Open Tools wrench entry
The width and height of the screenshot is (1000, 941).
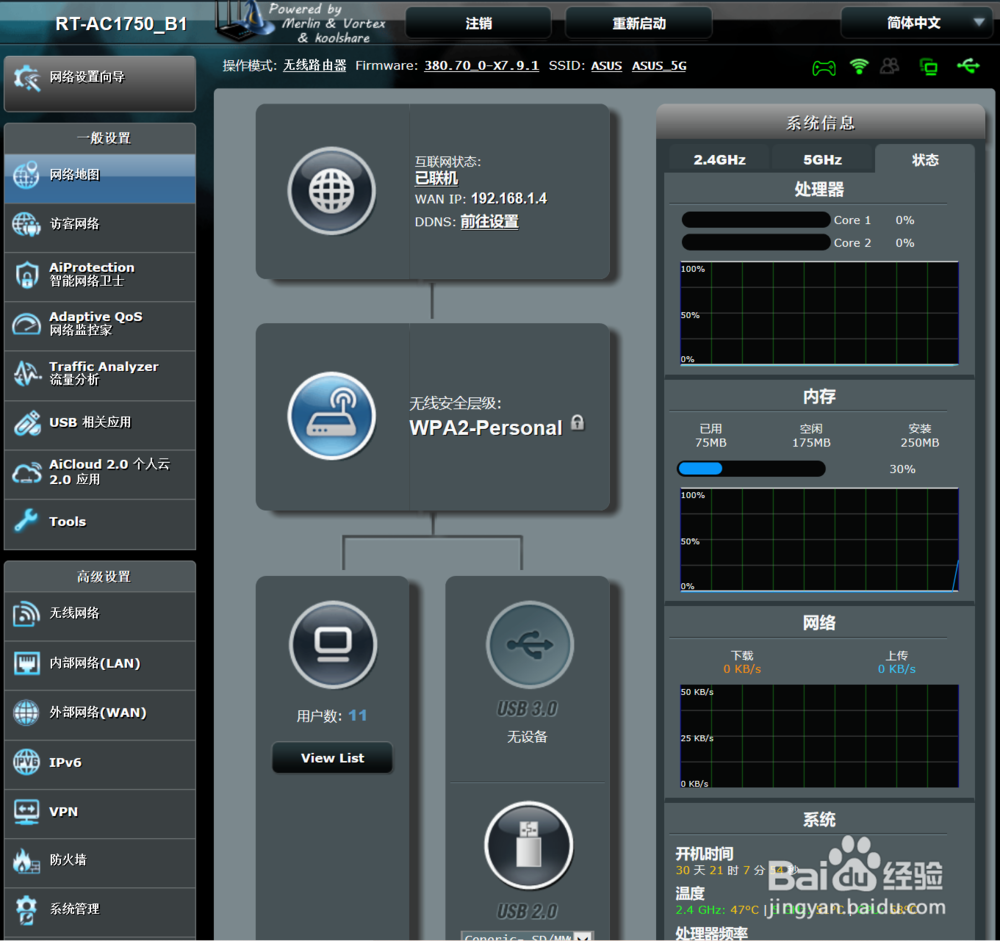click(x=99, y=524)
